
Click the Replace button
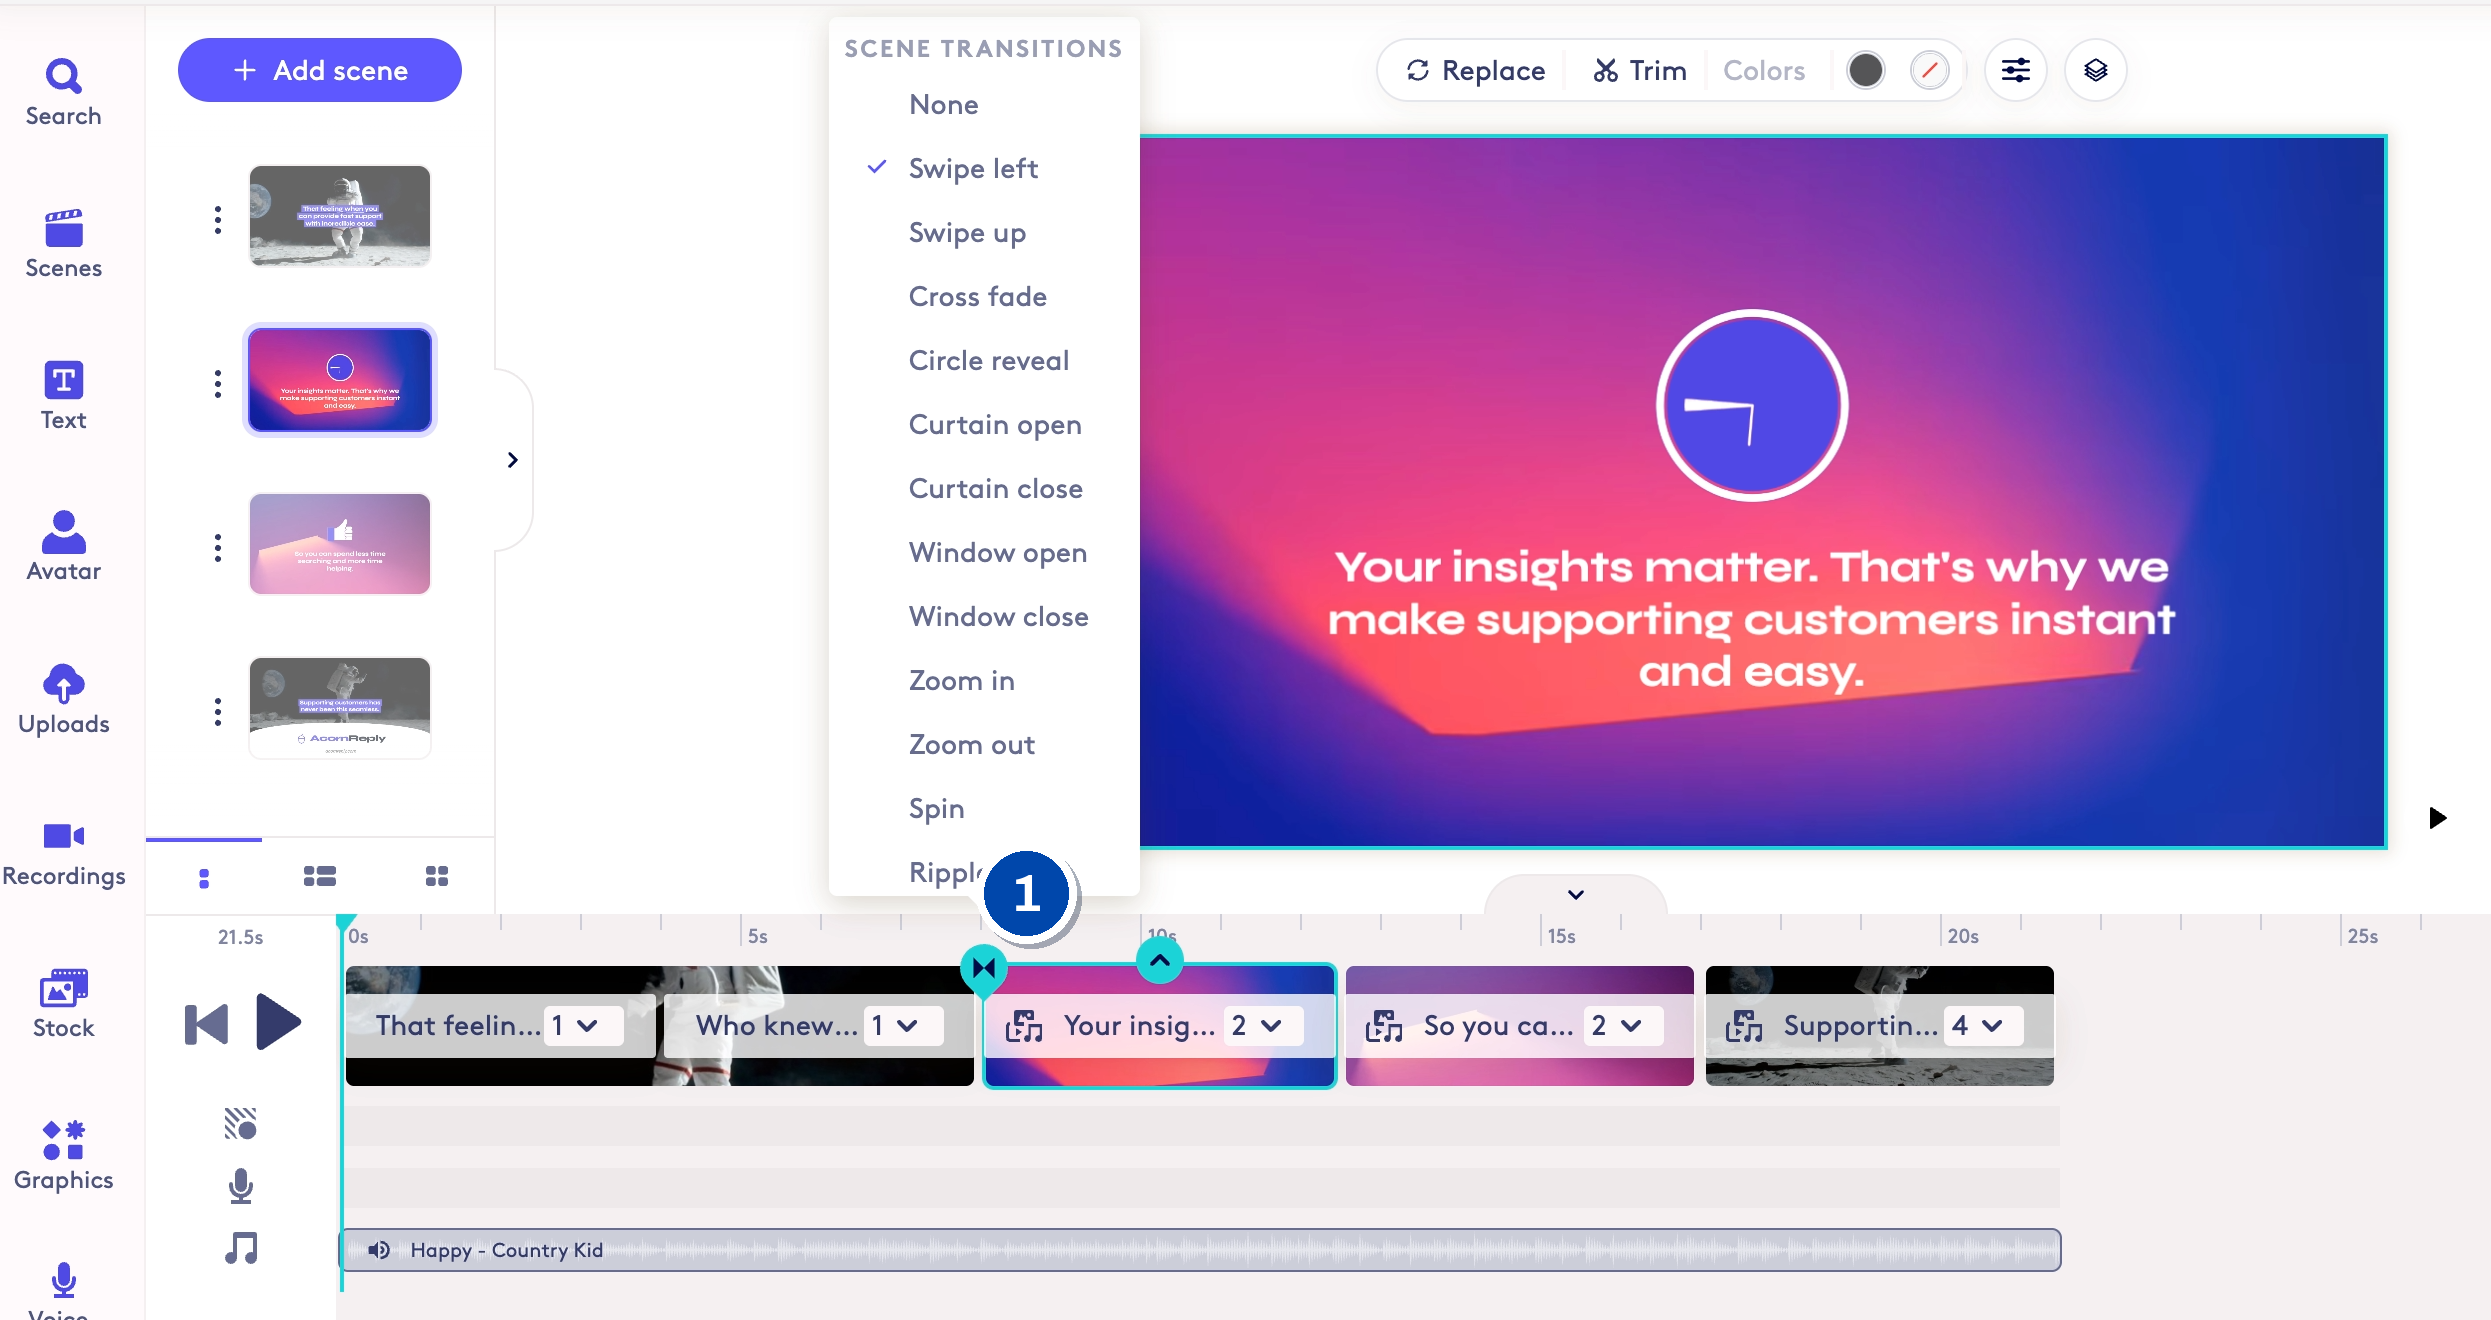[1475, 70]
